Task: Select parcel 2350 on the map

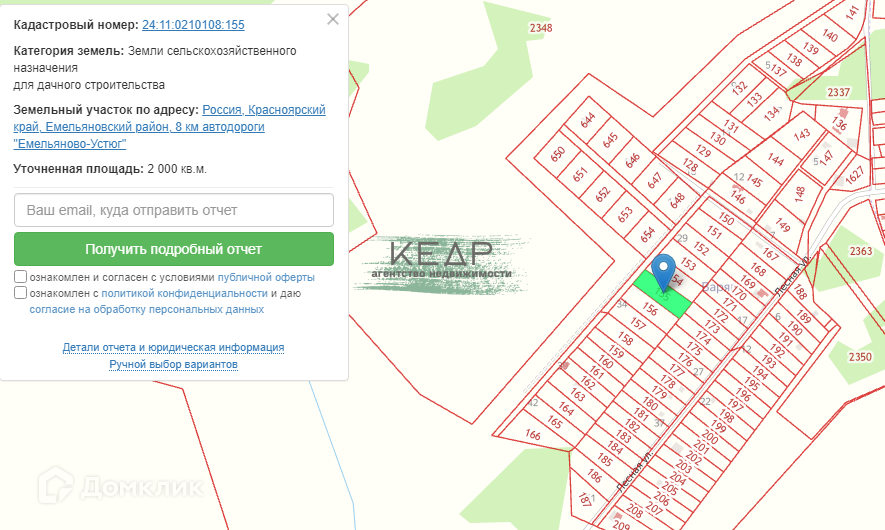Action: 860,357
